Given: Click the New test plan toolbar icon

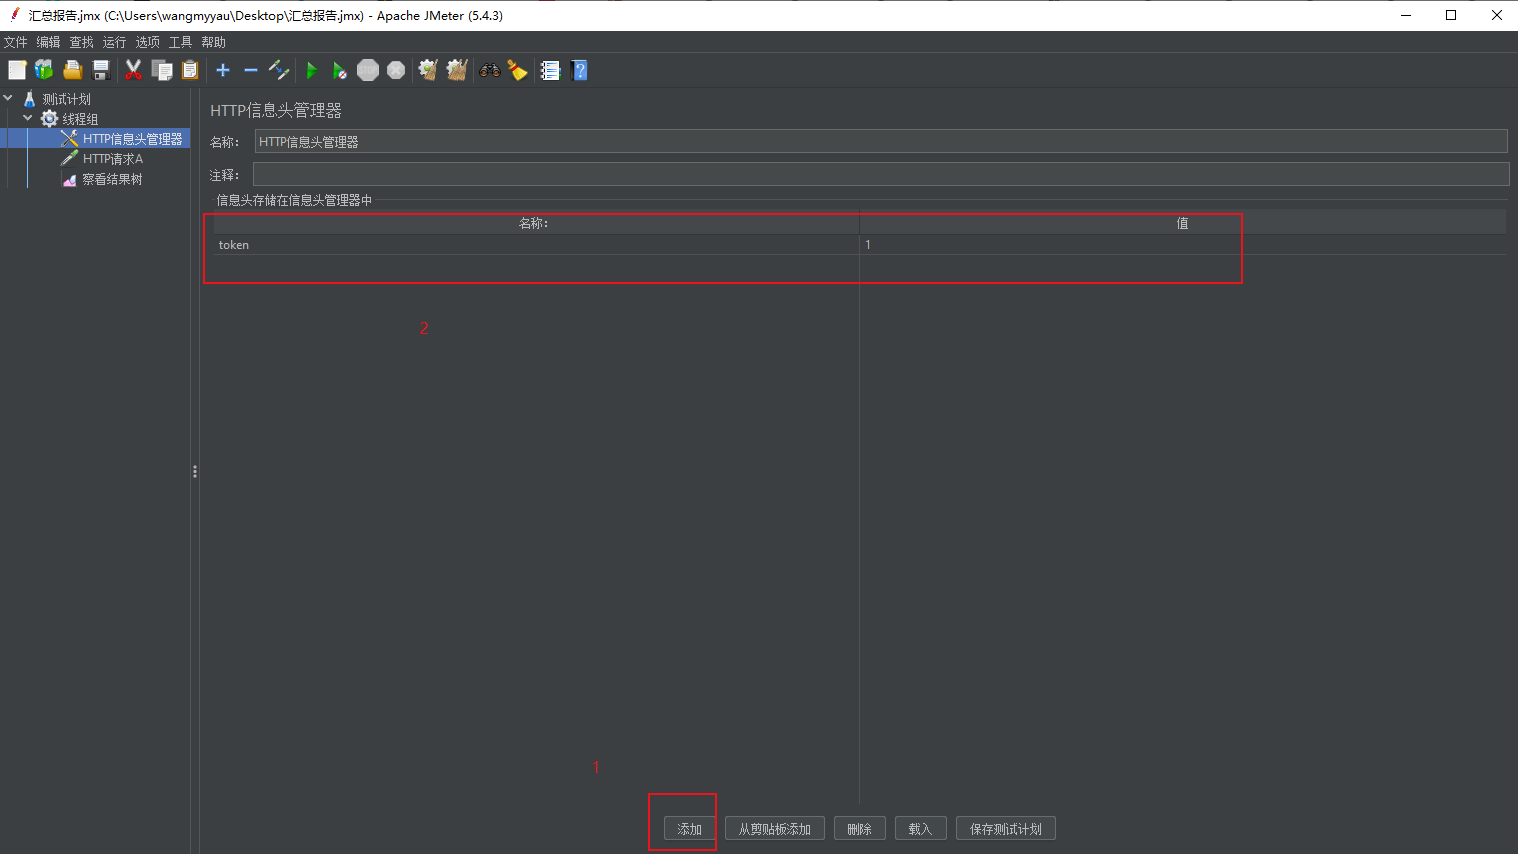Looking at the screenshot, I should (x=17, y=70).
